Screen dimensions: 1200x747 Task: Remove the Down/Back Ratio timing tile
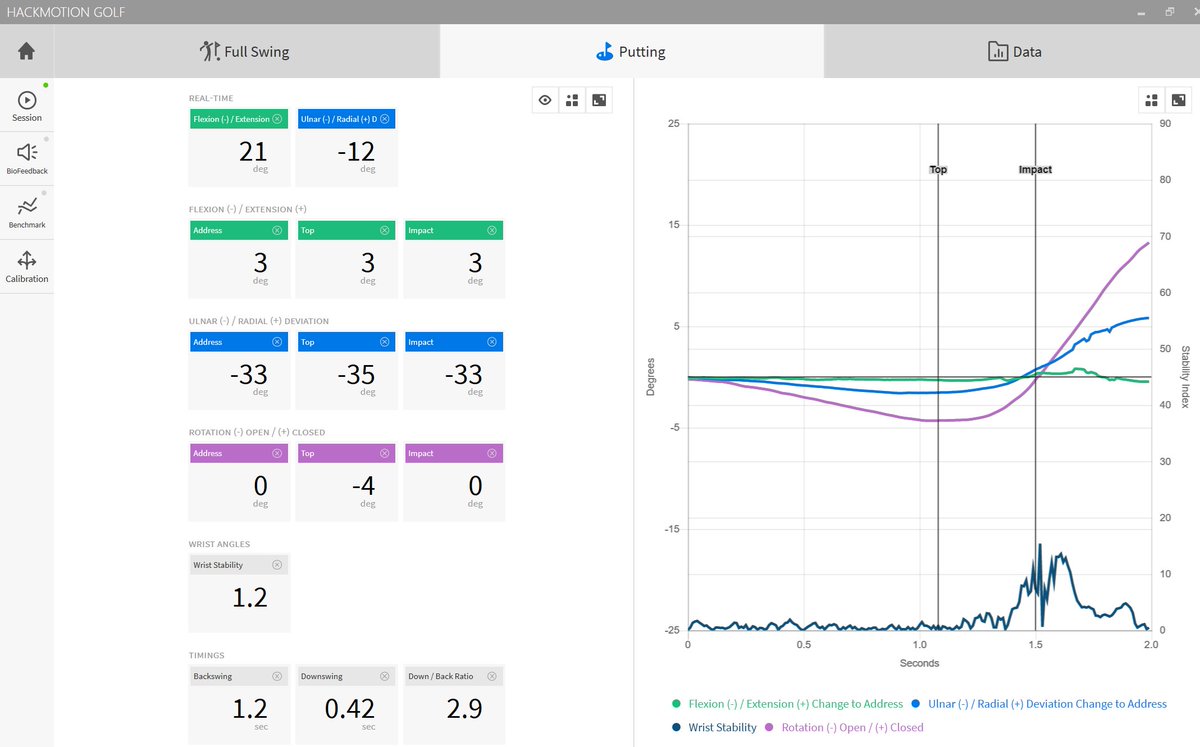click(490, 675)
